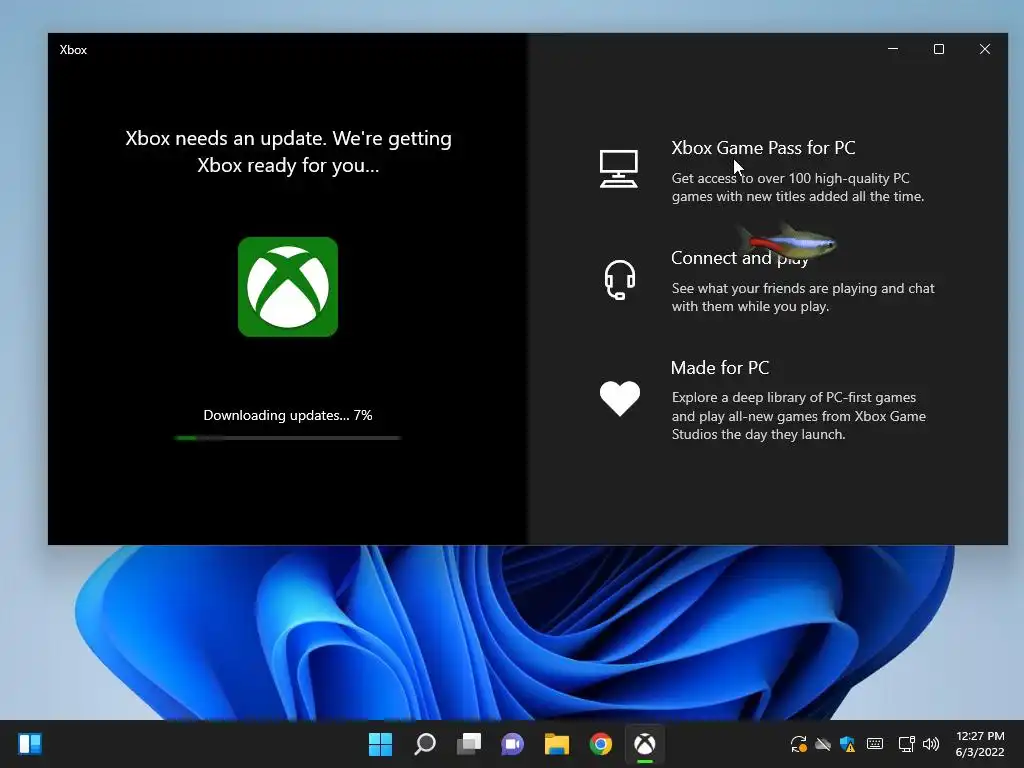Click the Xbox window title text
1024x768 pixels.
pyautogui.click(x=73, y=50)
